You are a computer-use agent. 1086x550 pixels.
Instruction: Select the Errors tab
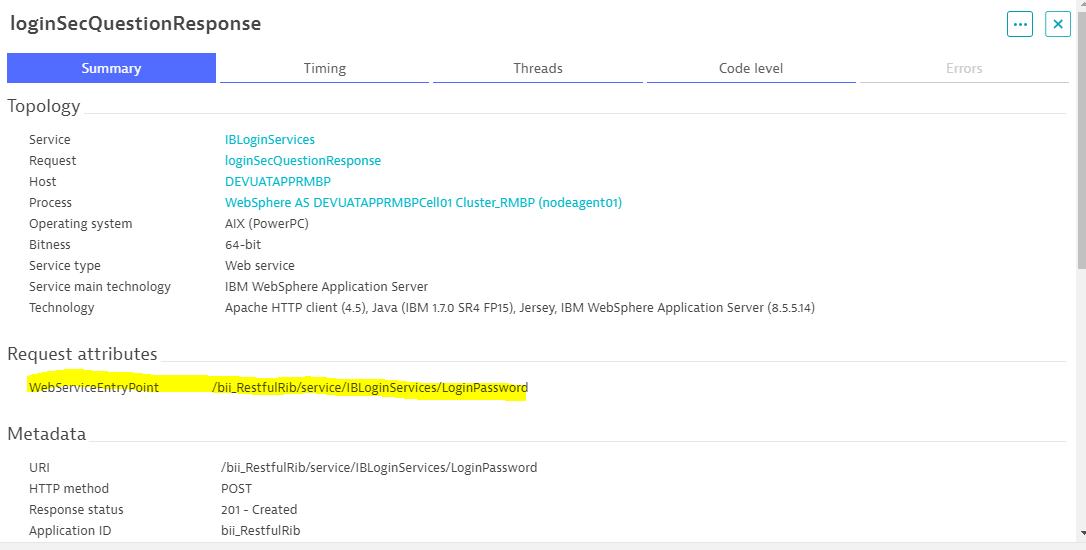point(964,68)
